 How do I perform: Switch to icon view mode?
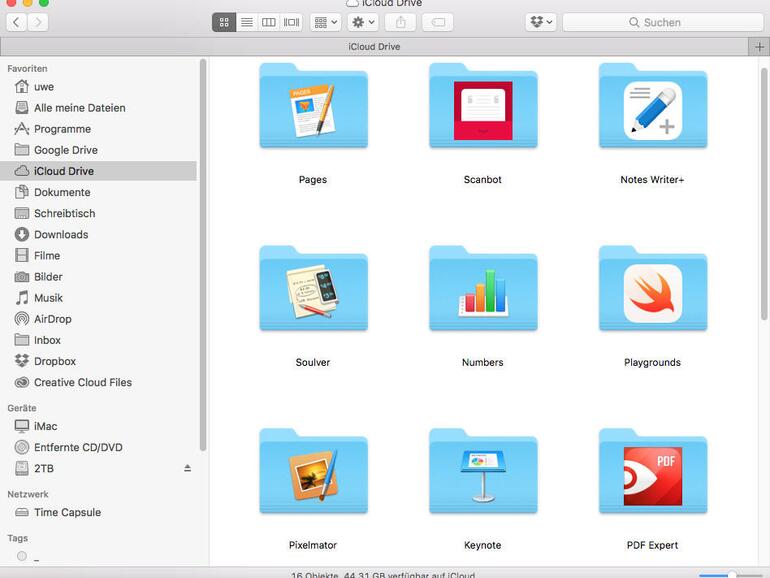(224, 22)
